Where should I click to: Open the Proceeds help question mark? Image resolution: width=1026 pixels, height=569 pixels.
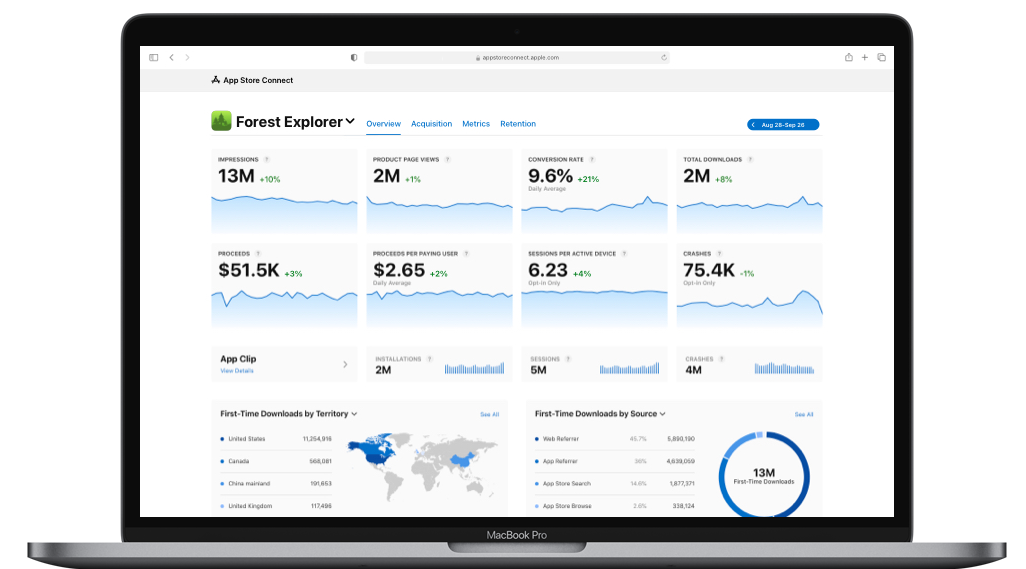258,254
